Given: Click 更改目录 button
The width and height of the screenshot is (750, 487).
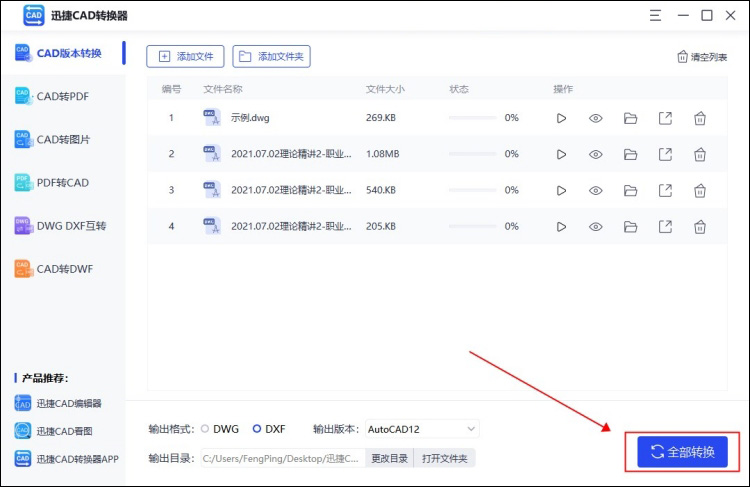Looking at the screenshot, I should click(x=389, y=458).
